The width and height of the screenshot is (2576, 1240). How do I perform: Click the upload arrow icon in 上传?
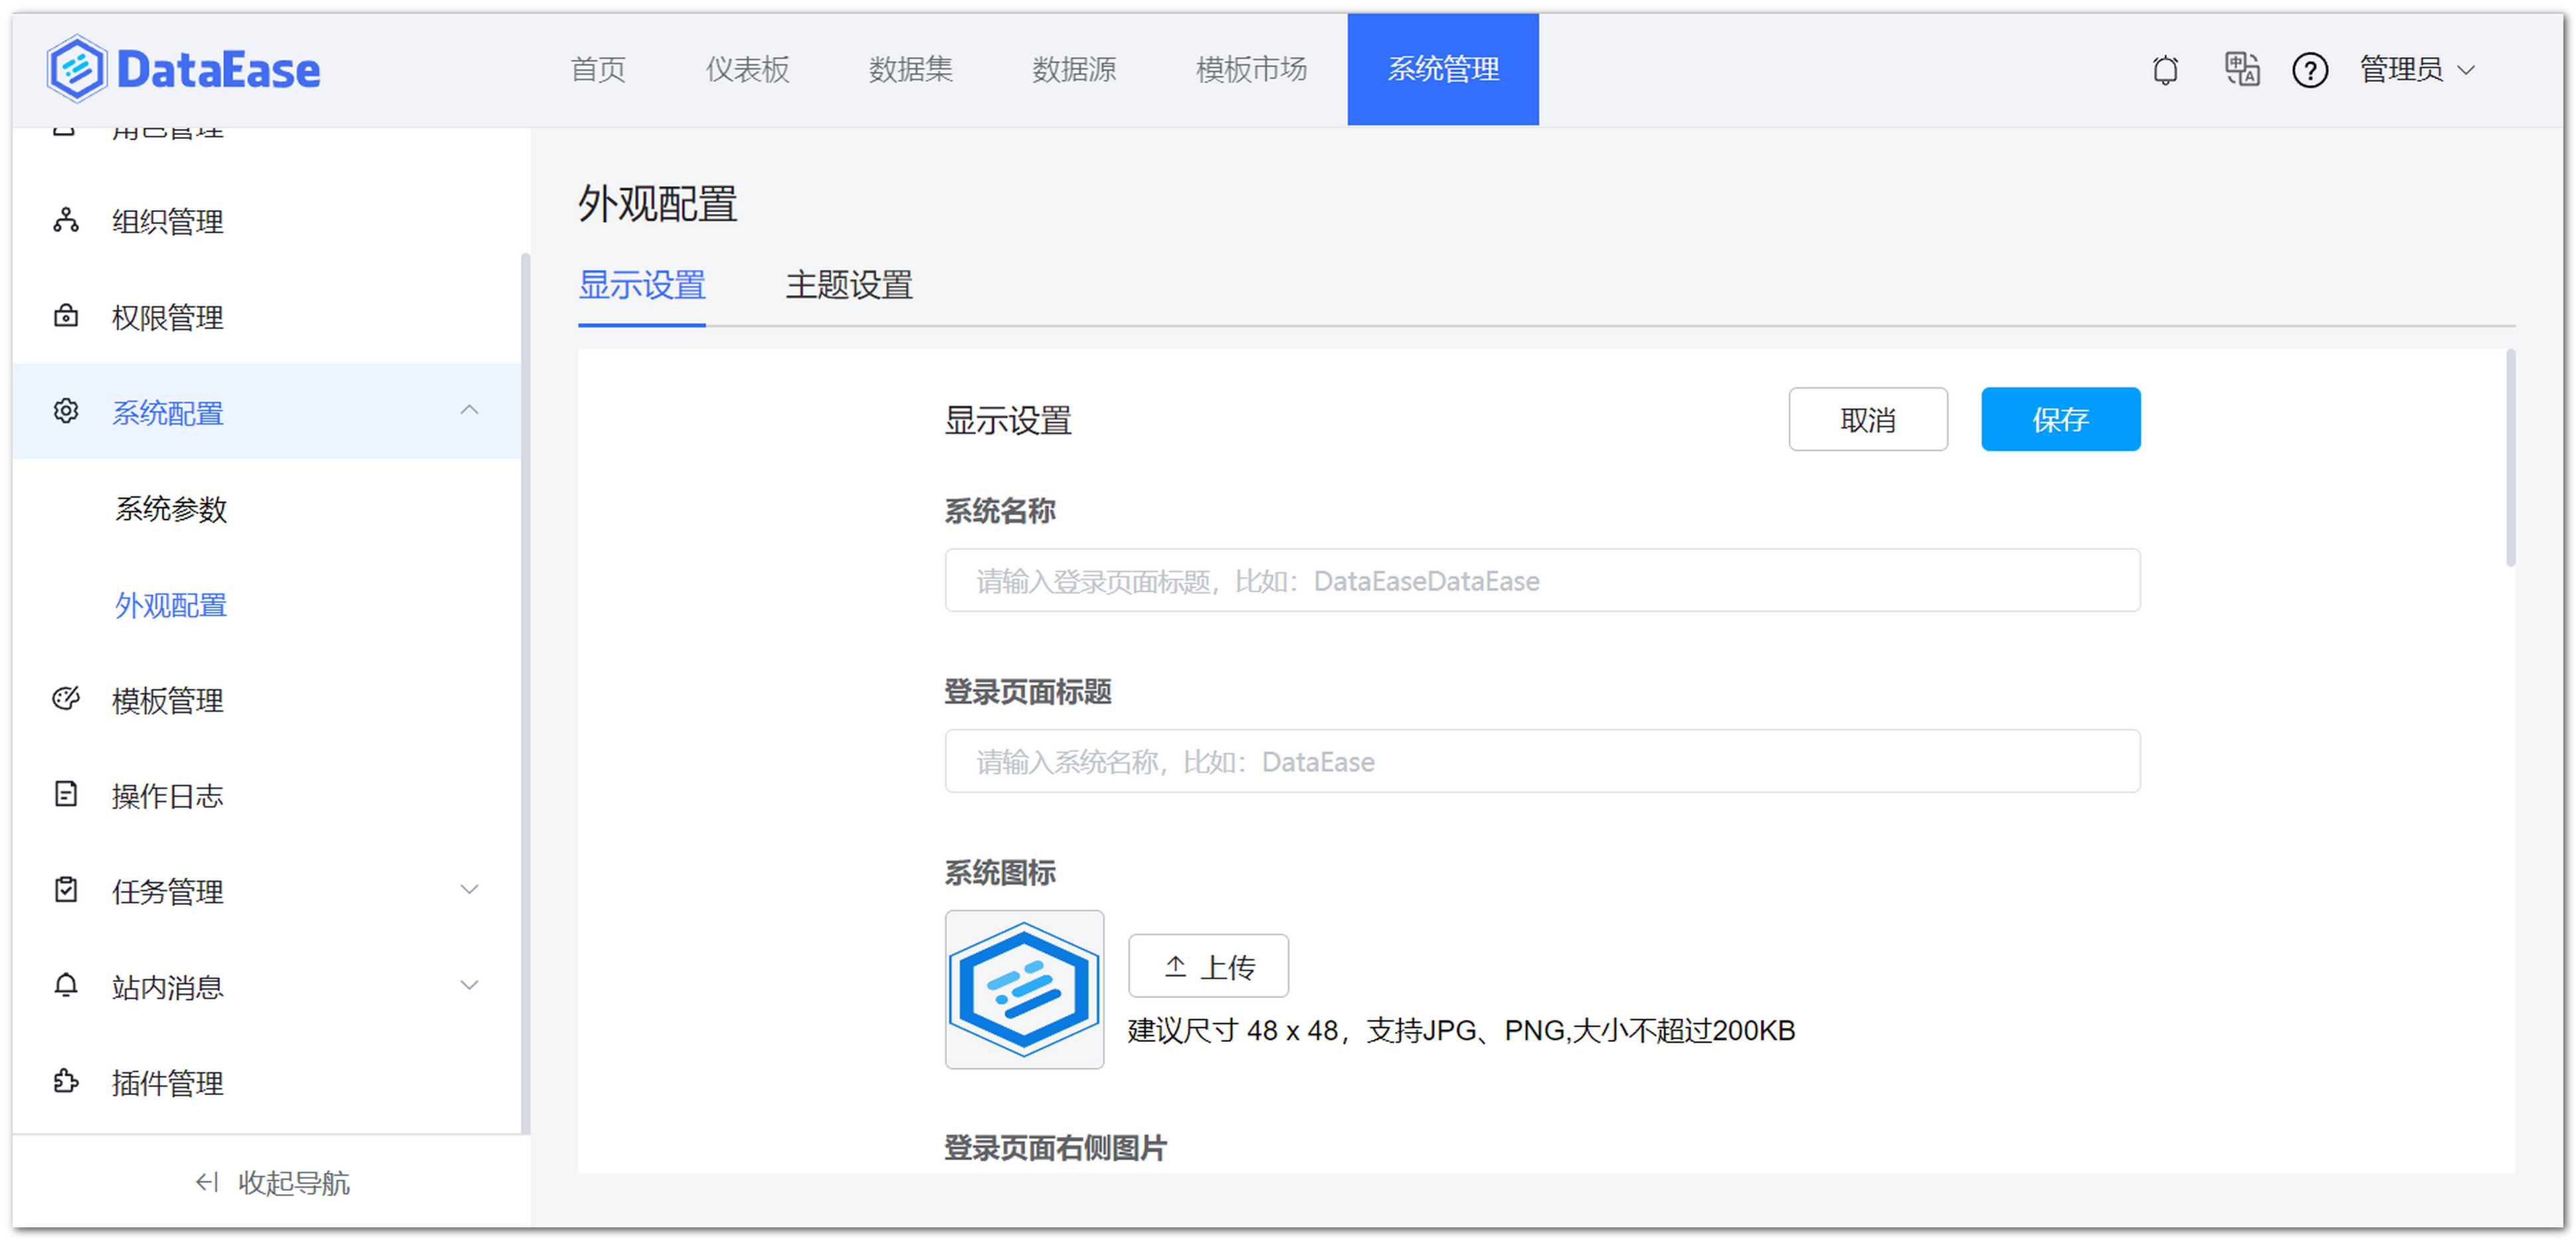(1175, 967)
